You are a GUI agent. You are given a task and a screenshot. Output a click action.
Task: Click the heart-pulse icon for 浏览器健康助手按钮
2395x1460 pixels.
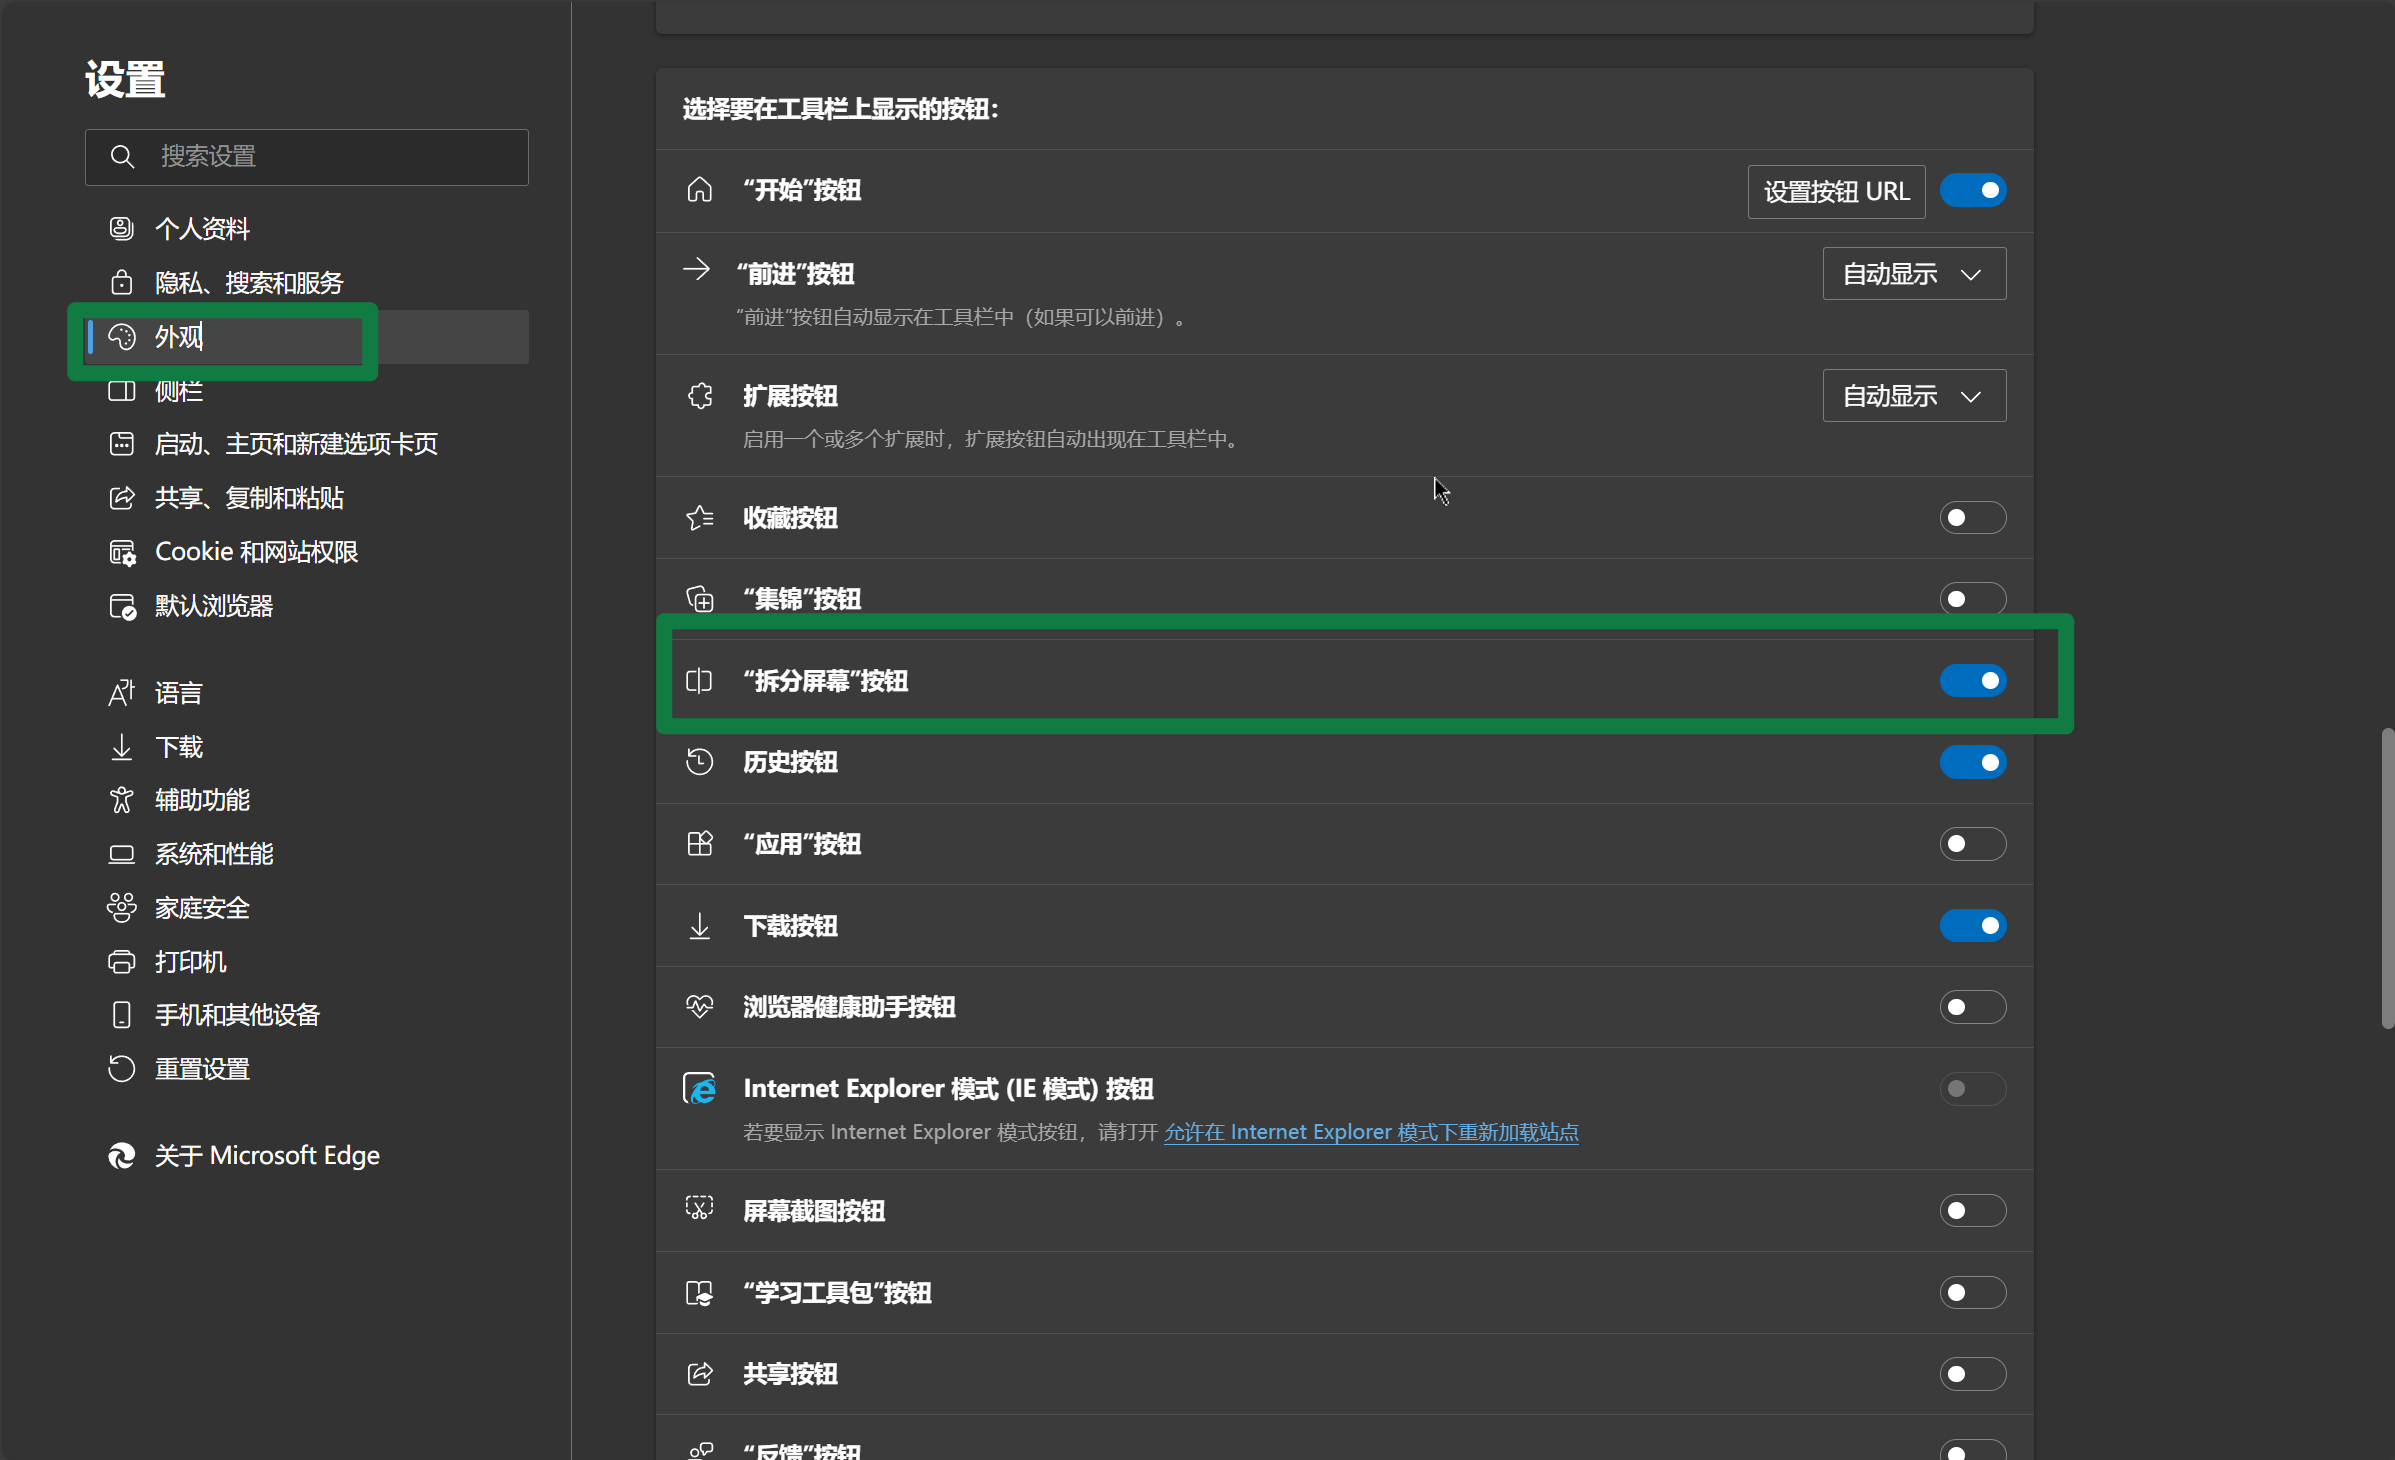click(699, 1007)
